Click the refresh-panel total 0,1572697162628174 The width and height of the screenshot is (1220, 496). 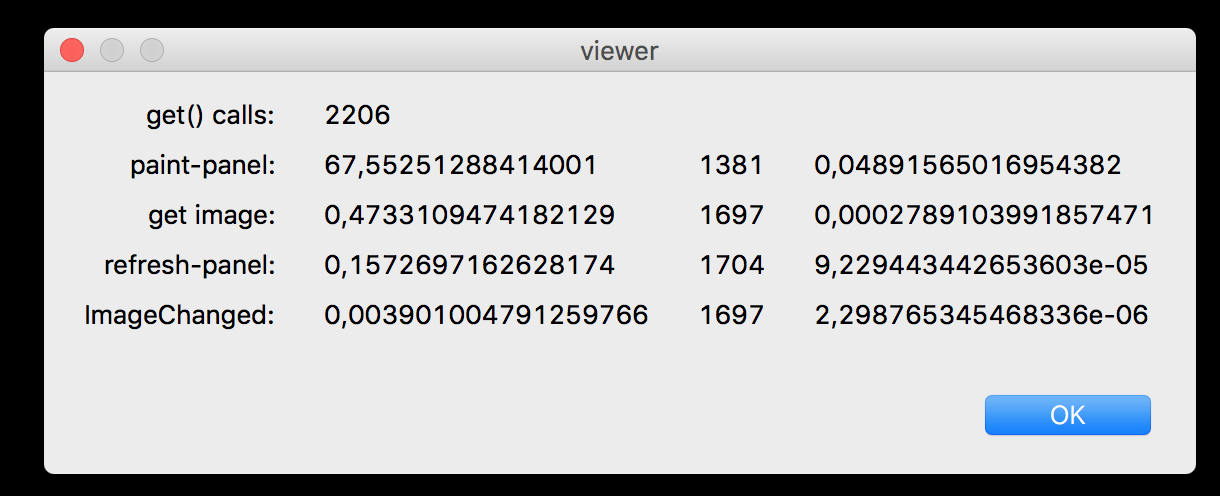click(470, 266)
